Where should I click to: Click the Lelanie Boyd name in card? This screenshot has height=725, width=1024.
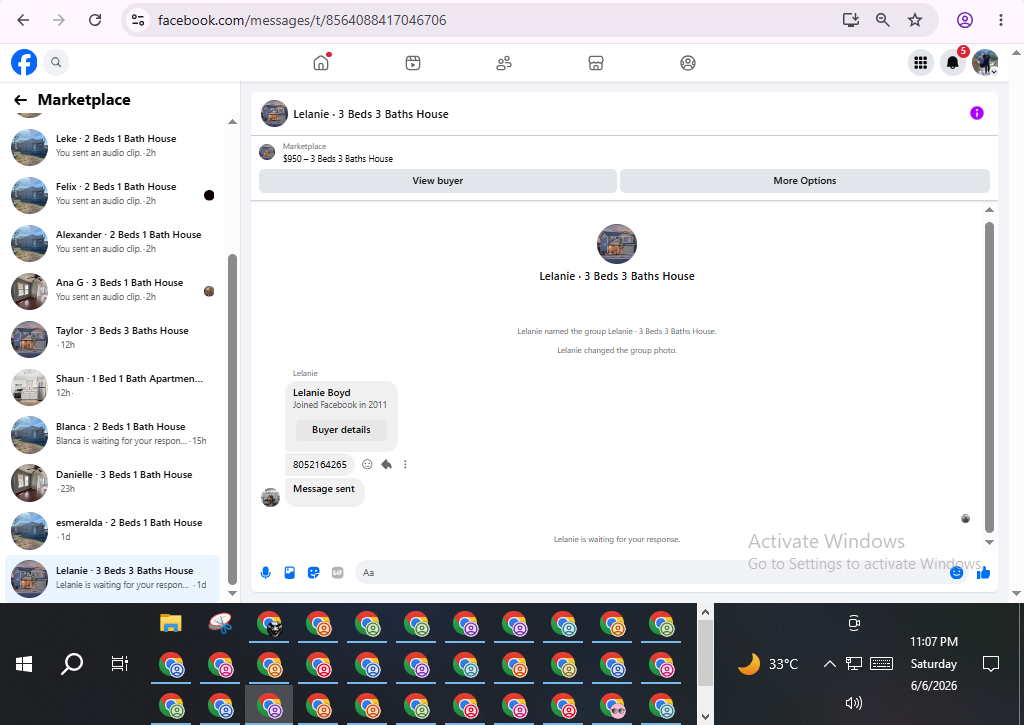click(321, 393)
